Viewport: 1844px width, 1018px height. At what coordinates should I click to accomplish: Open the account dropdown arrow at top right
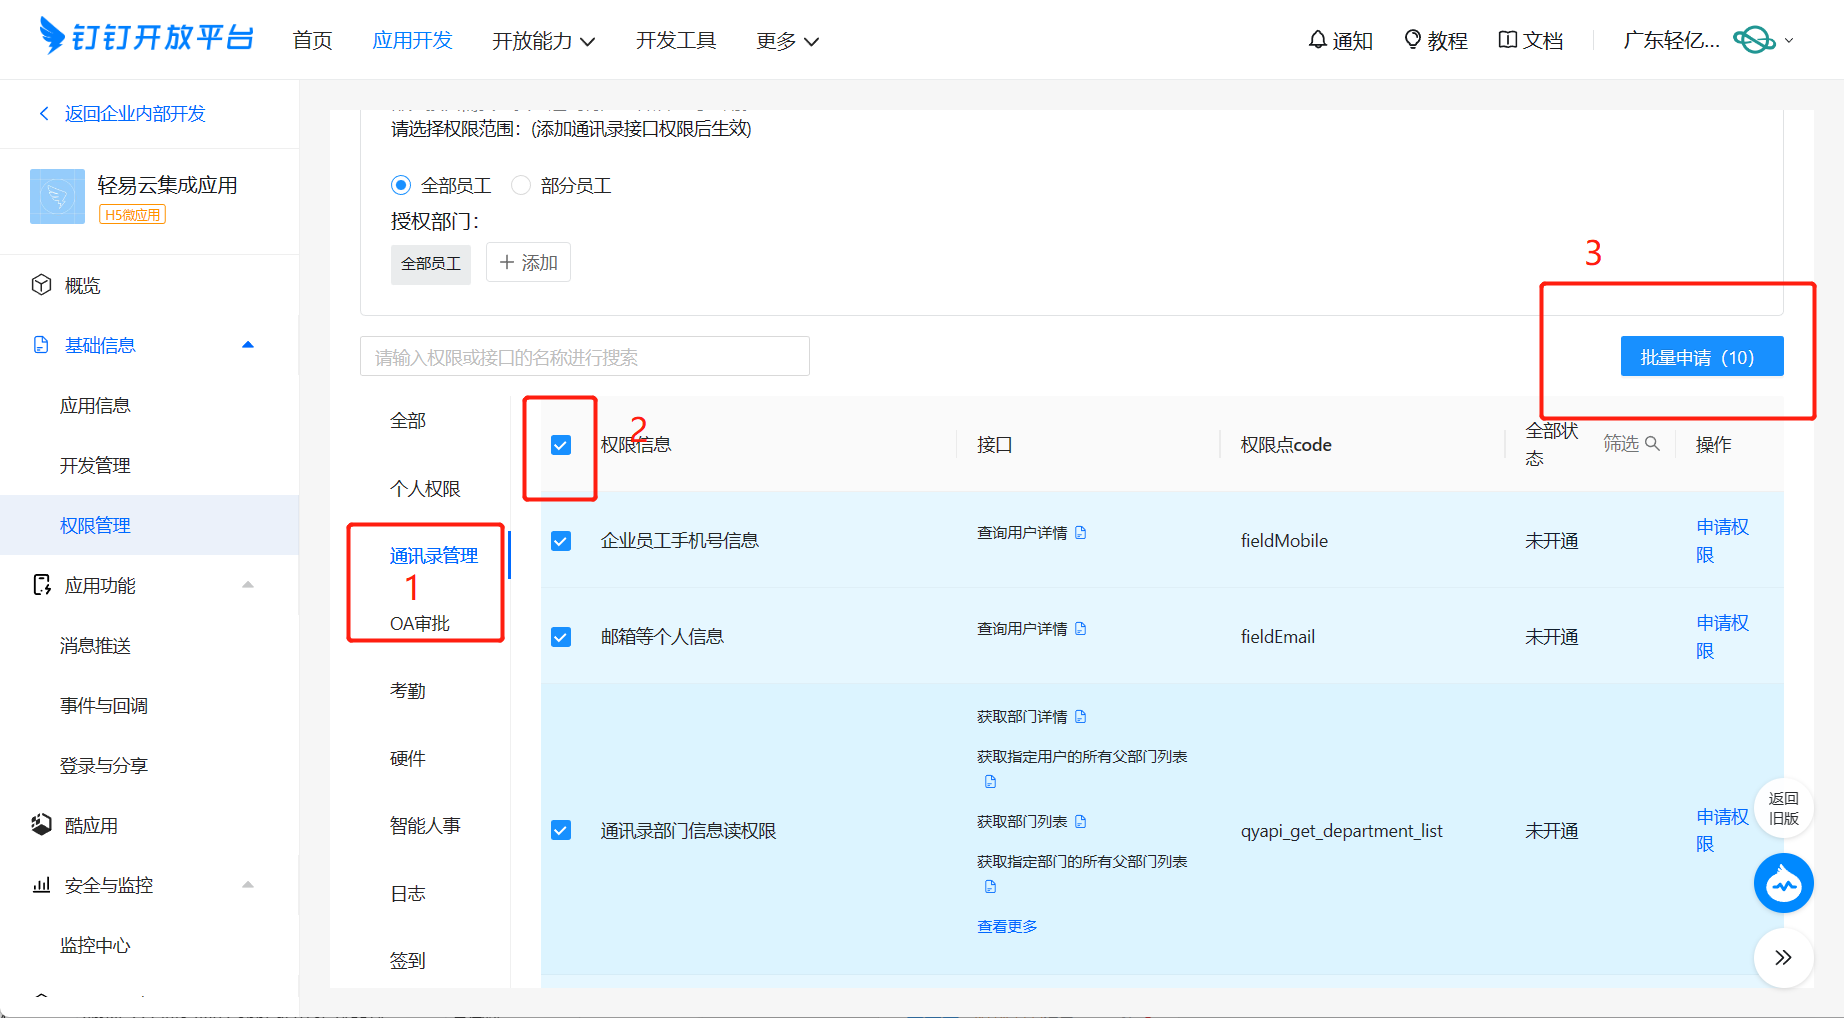[x=1789, y=41]
